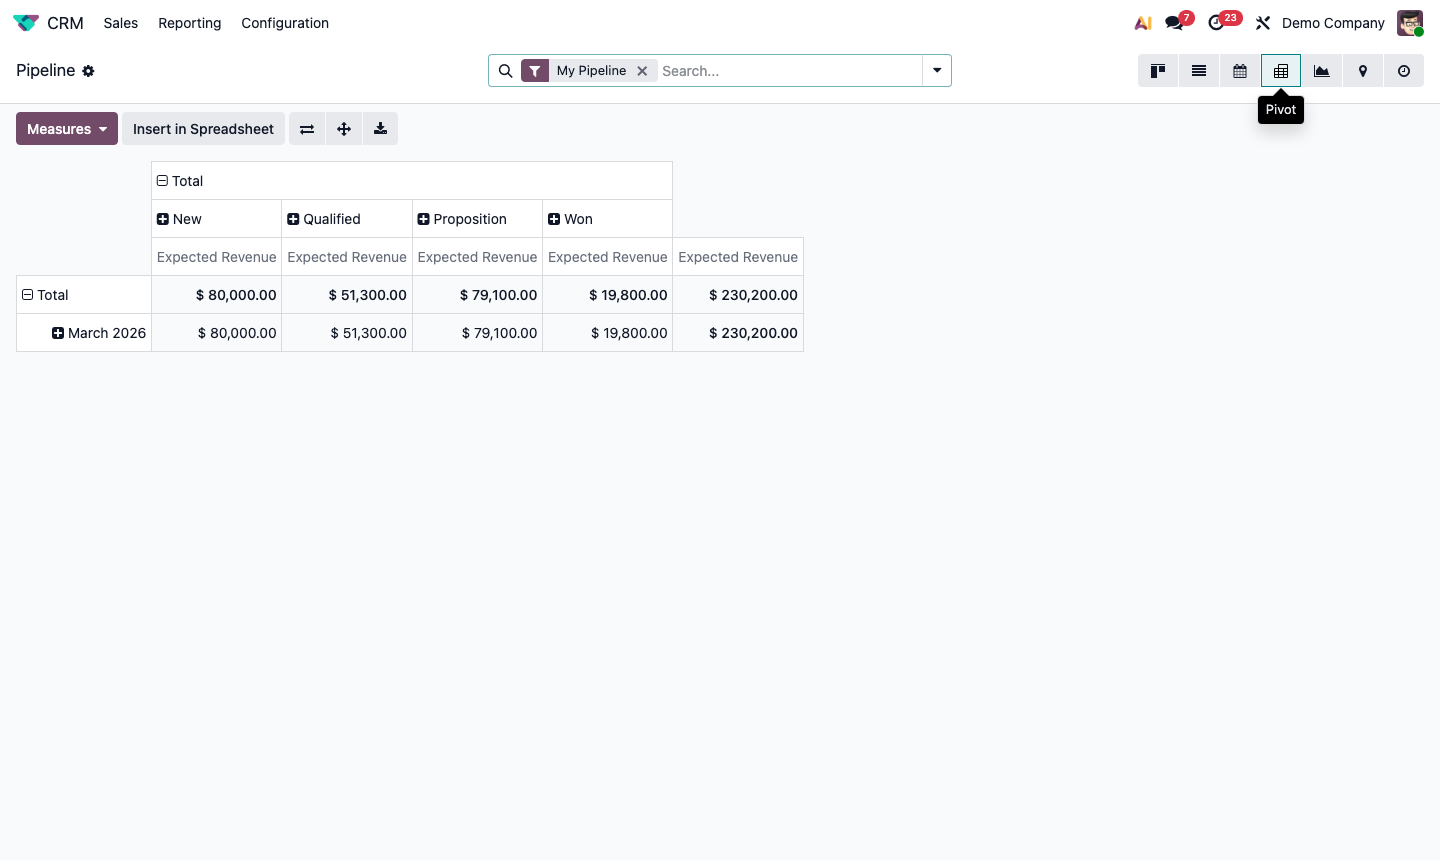Open the Measures dropdown
This screenshot has width=1440, height=860.
[x=66, y=128]
